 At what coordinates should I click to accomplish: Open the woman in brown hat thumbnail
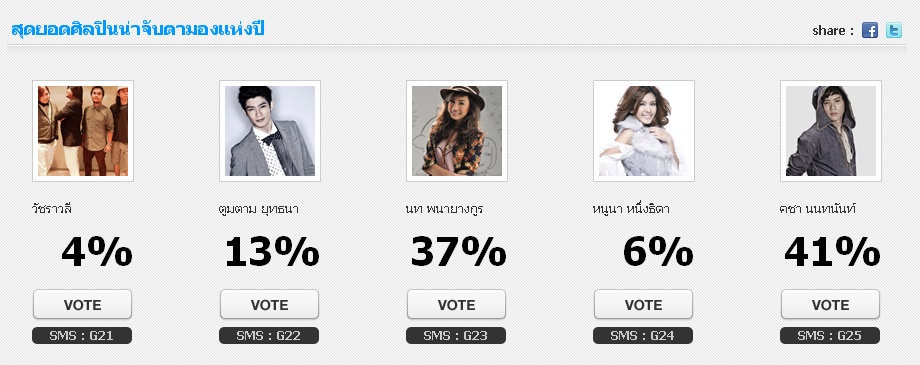[x=456, y=131]
